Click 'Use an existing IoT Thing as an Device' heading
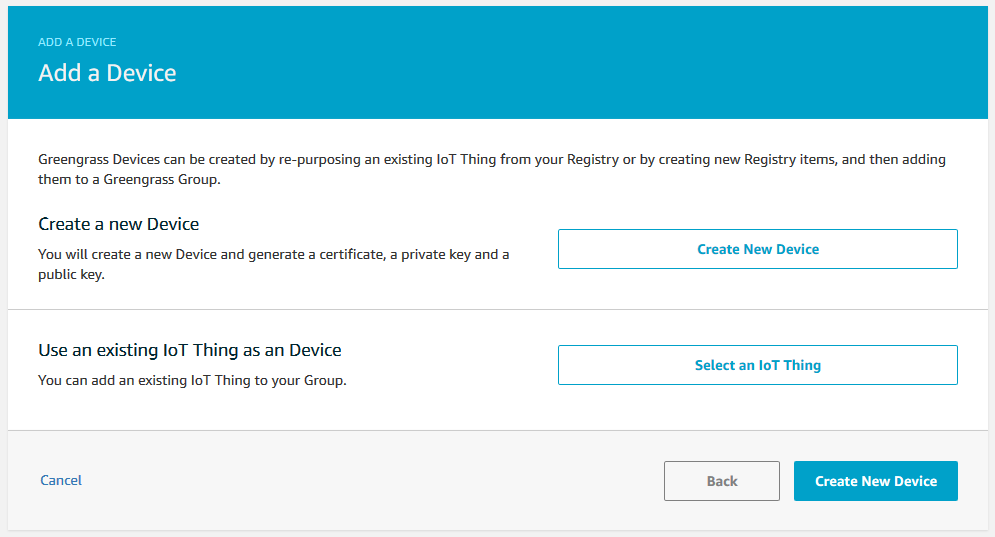This screenshot has height=537, width=995. pyautogui.click(x=190, y=350)
